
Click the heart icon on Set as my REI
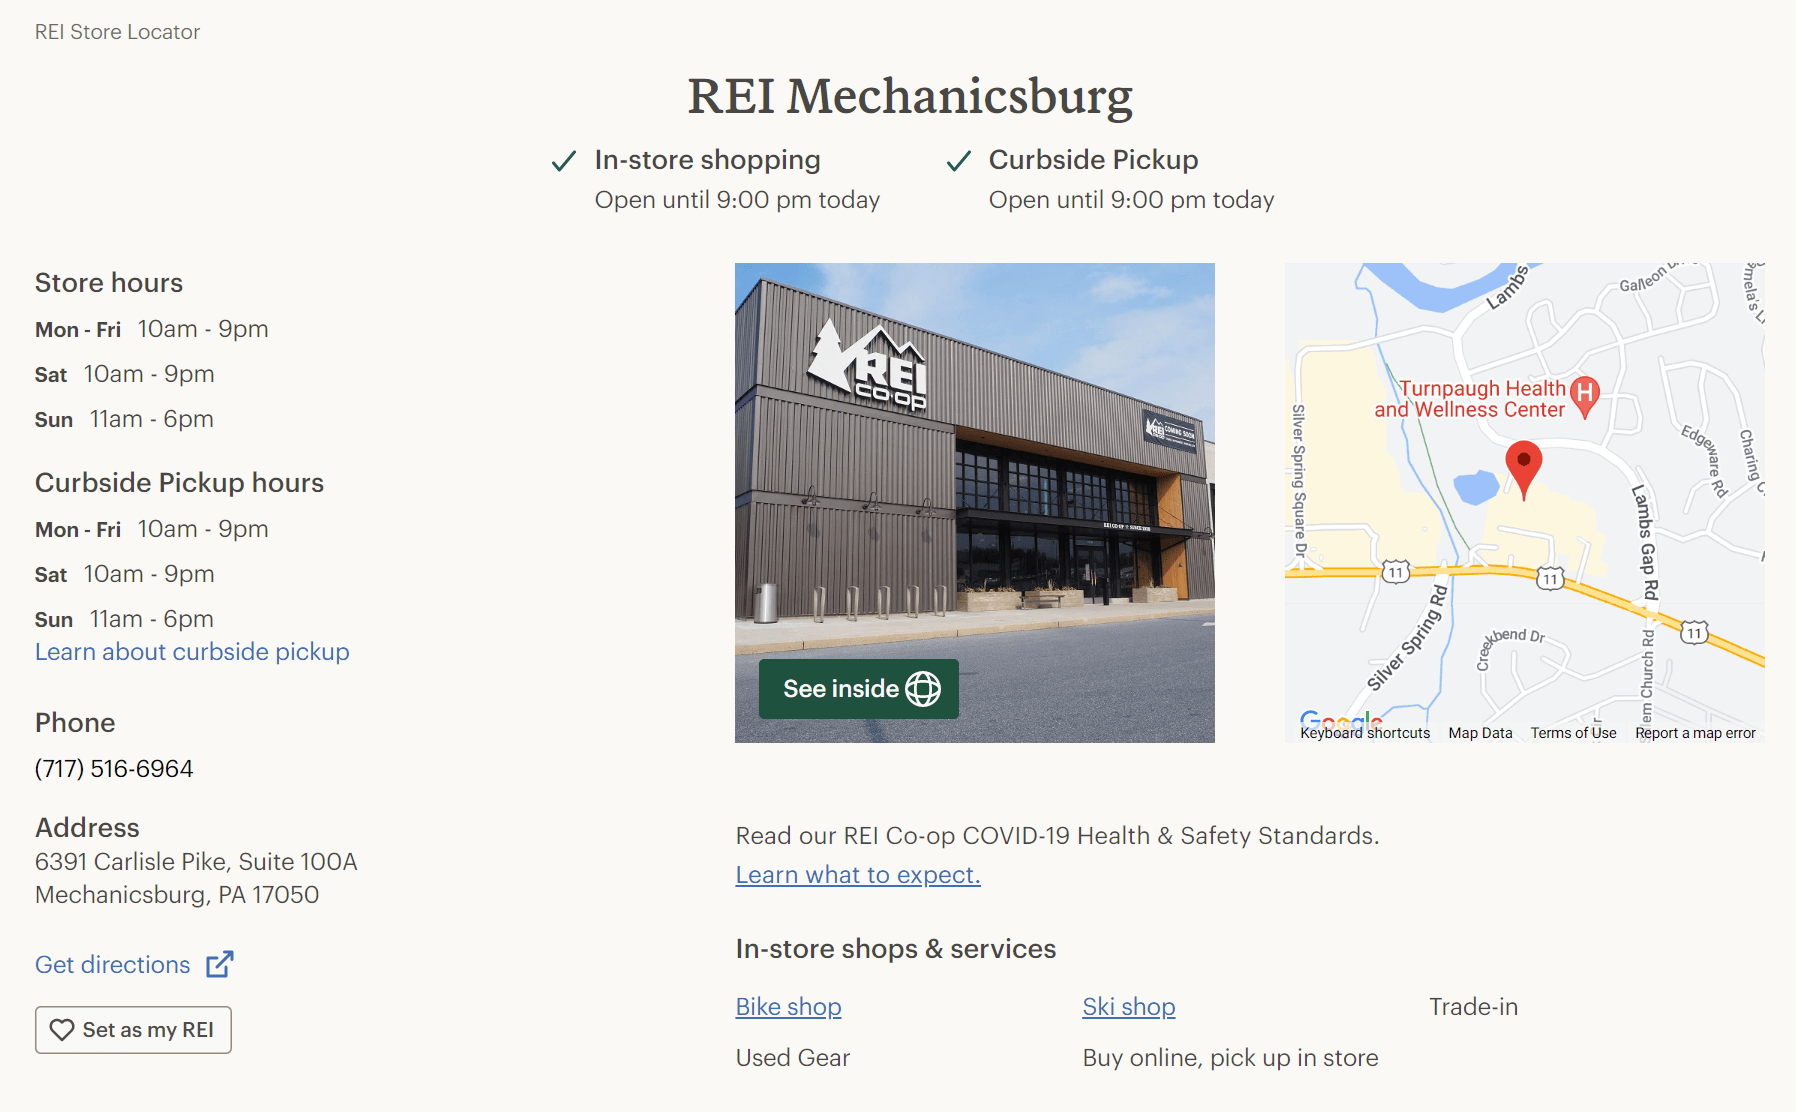point(63,1029)
